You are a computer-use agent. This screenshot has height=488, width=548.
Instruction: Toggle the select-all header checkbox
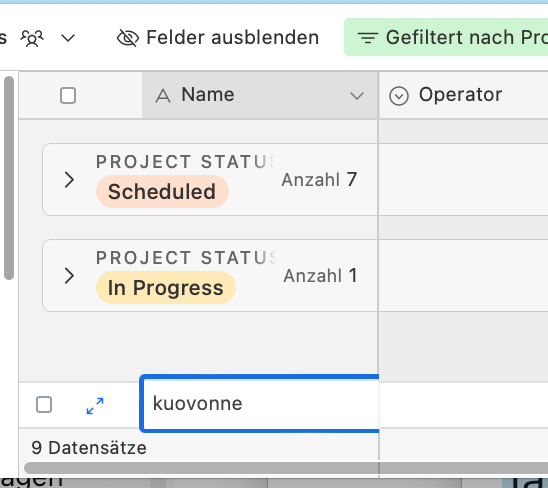click(x=68, y=95)
